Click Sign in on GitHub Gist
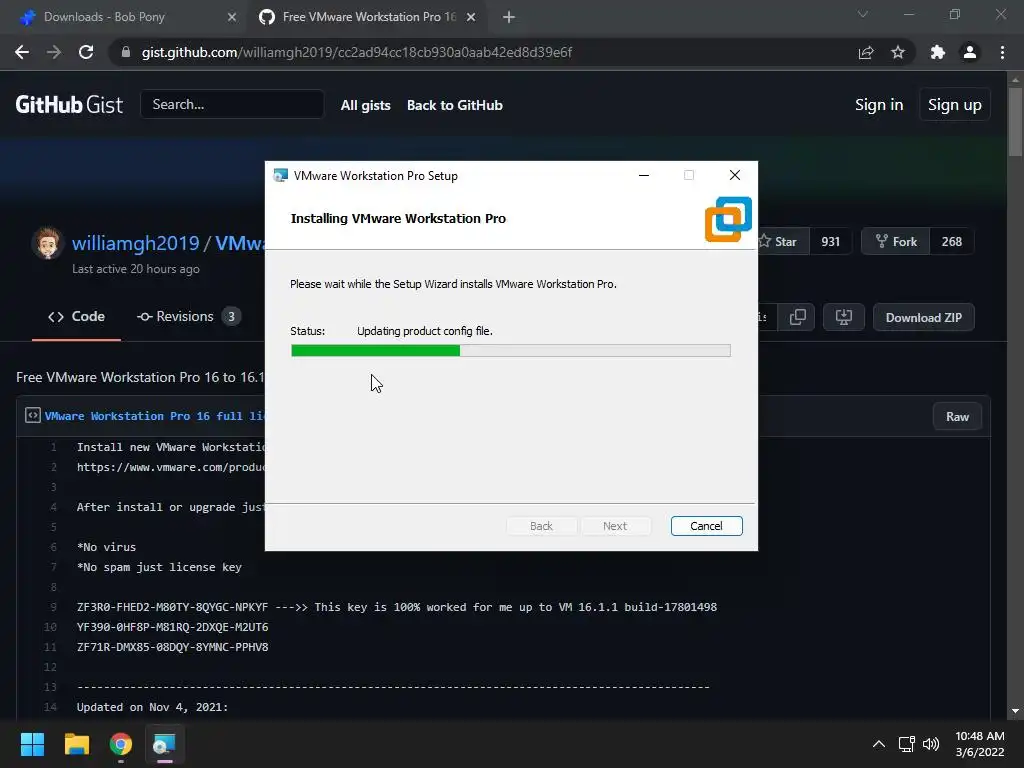The width and height of the screenshot is (1024, 768). point(879,104)
